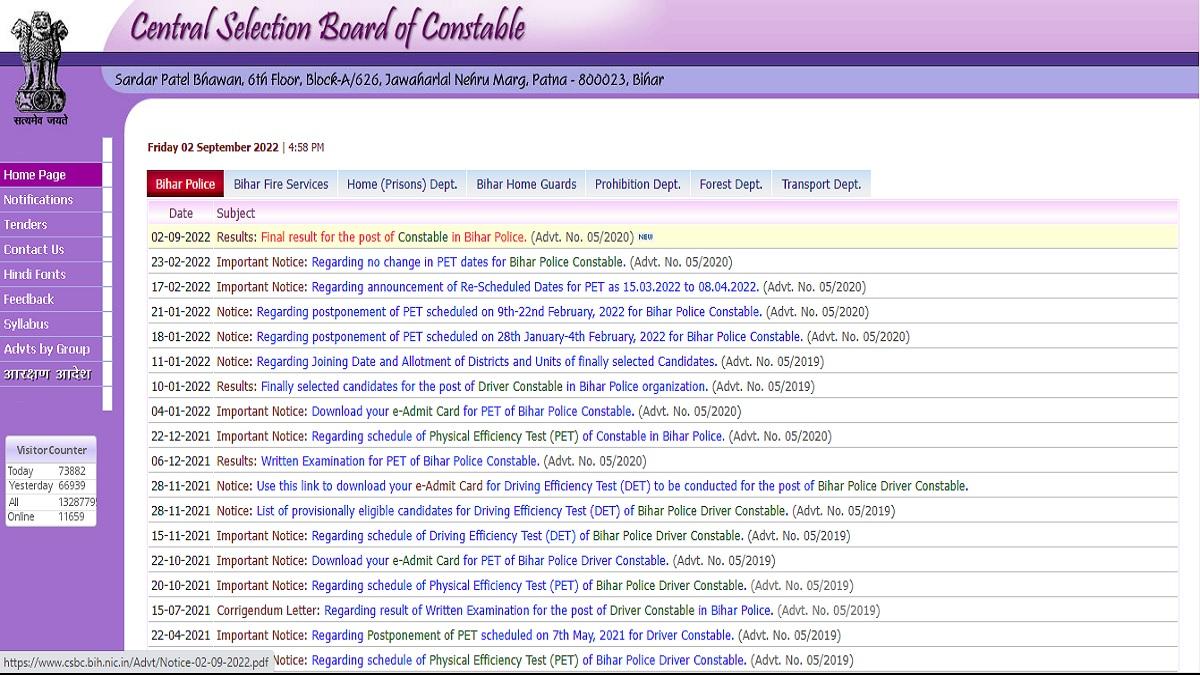Go to Home Page in sidebar
The image size is (1200, 675).
coord(50,175)
